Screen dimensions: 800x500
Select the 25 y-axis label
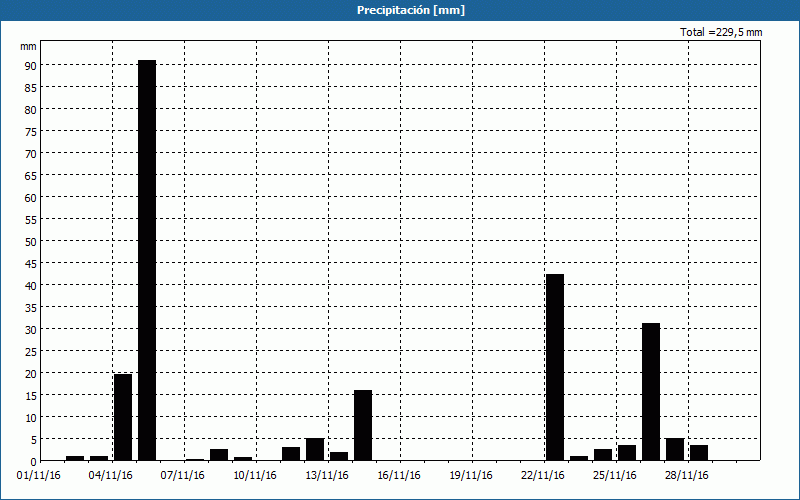(x=31, y=352)
